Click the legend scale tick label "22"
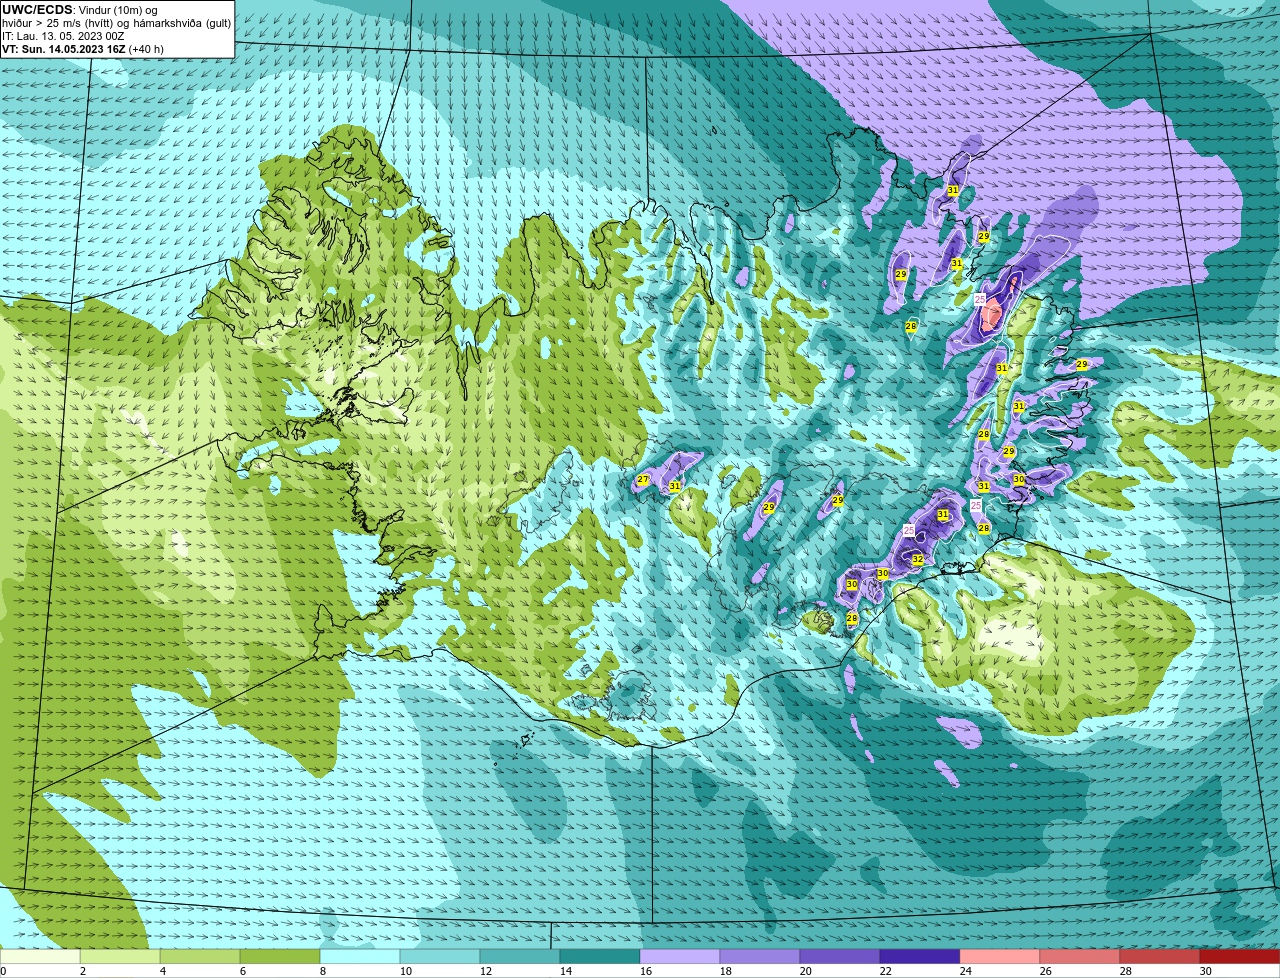Screen dimensions: 1280x978 tap(886, 971)
